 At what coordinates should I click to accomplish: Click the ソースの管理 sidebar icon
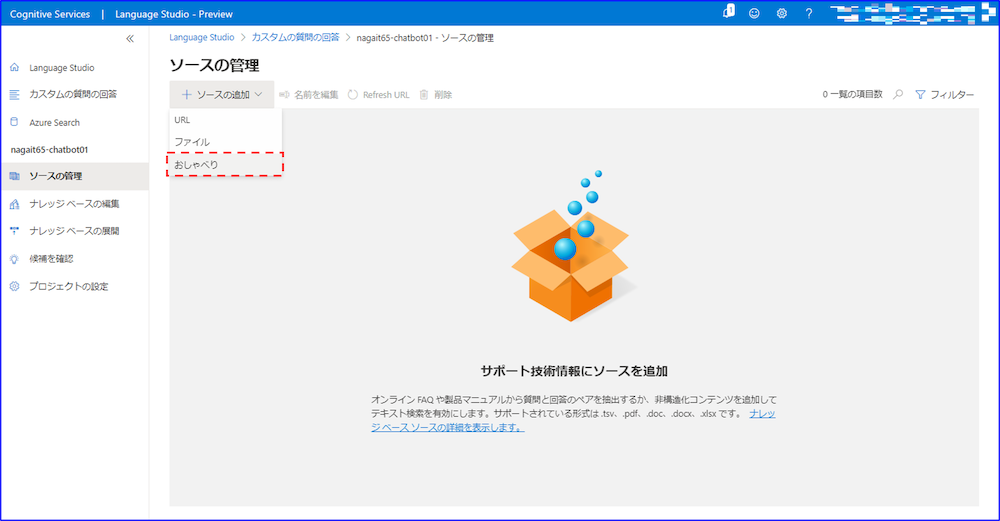click(x=15, y=176)
